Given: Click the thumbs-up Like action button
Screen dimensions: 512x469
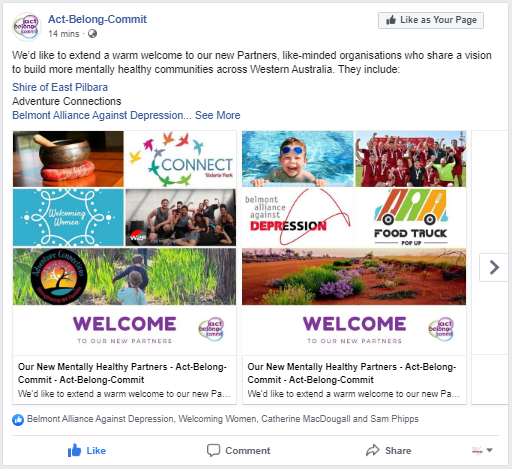Looking at the screenshot, I should [87, 450].
